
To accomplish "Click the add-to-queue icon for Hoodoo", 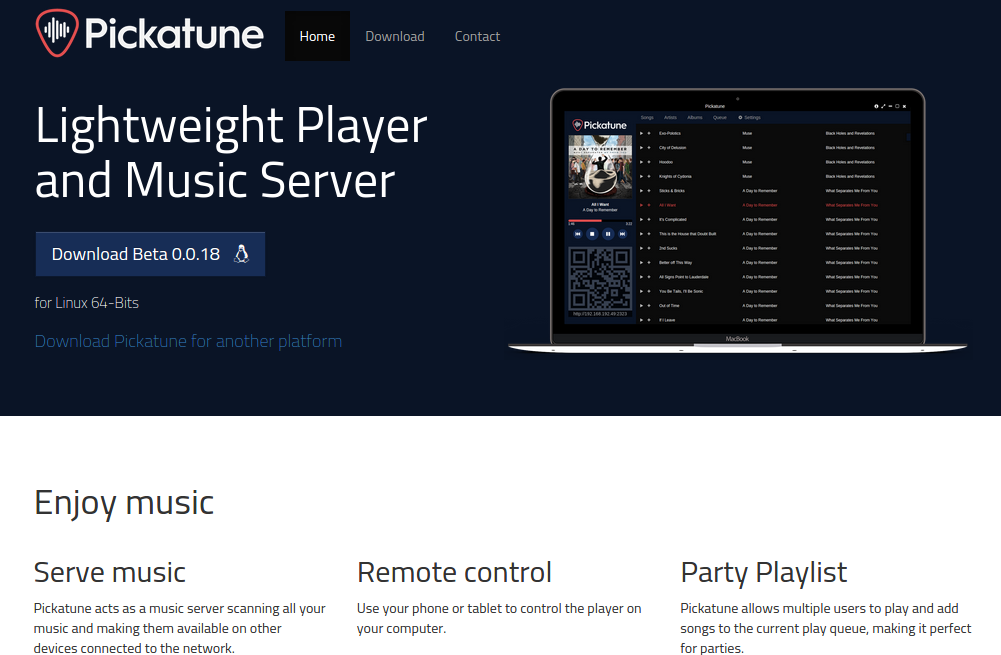I will (649, 162).
